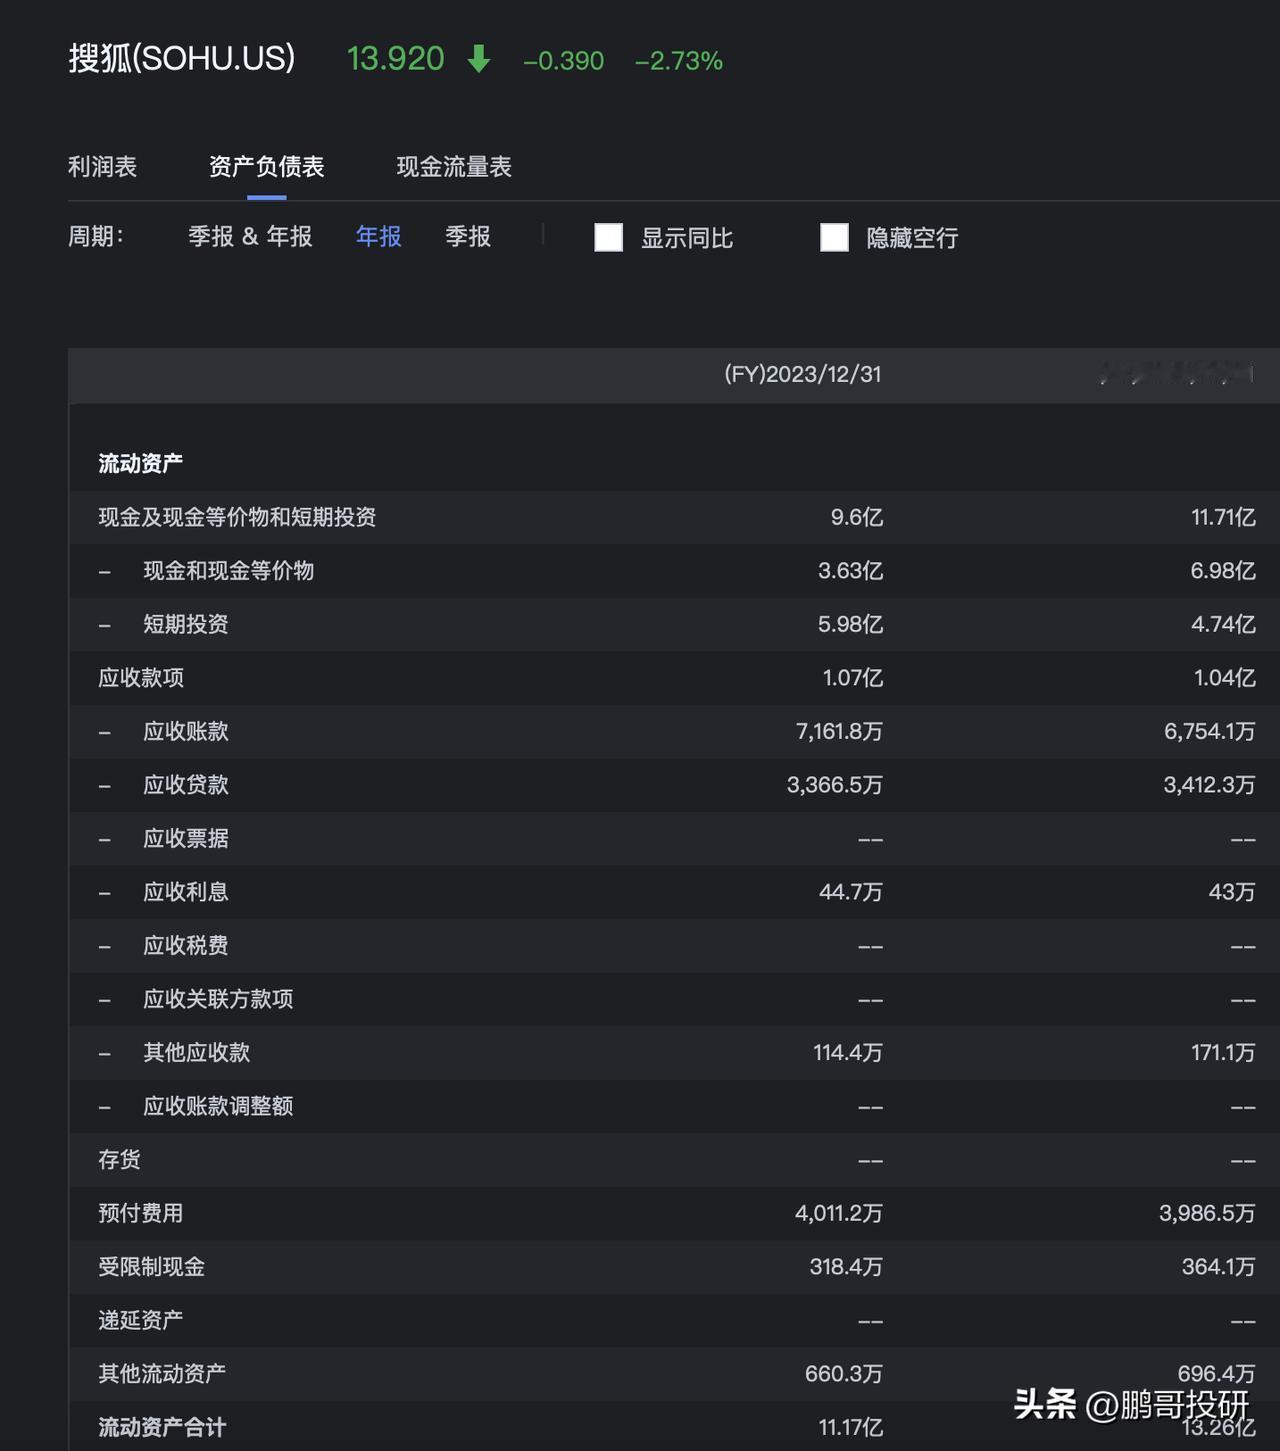Select the 现金和现金等价物 row label
This screenshot has width=1280, height=1451.
(x=228, y=571)
